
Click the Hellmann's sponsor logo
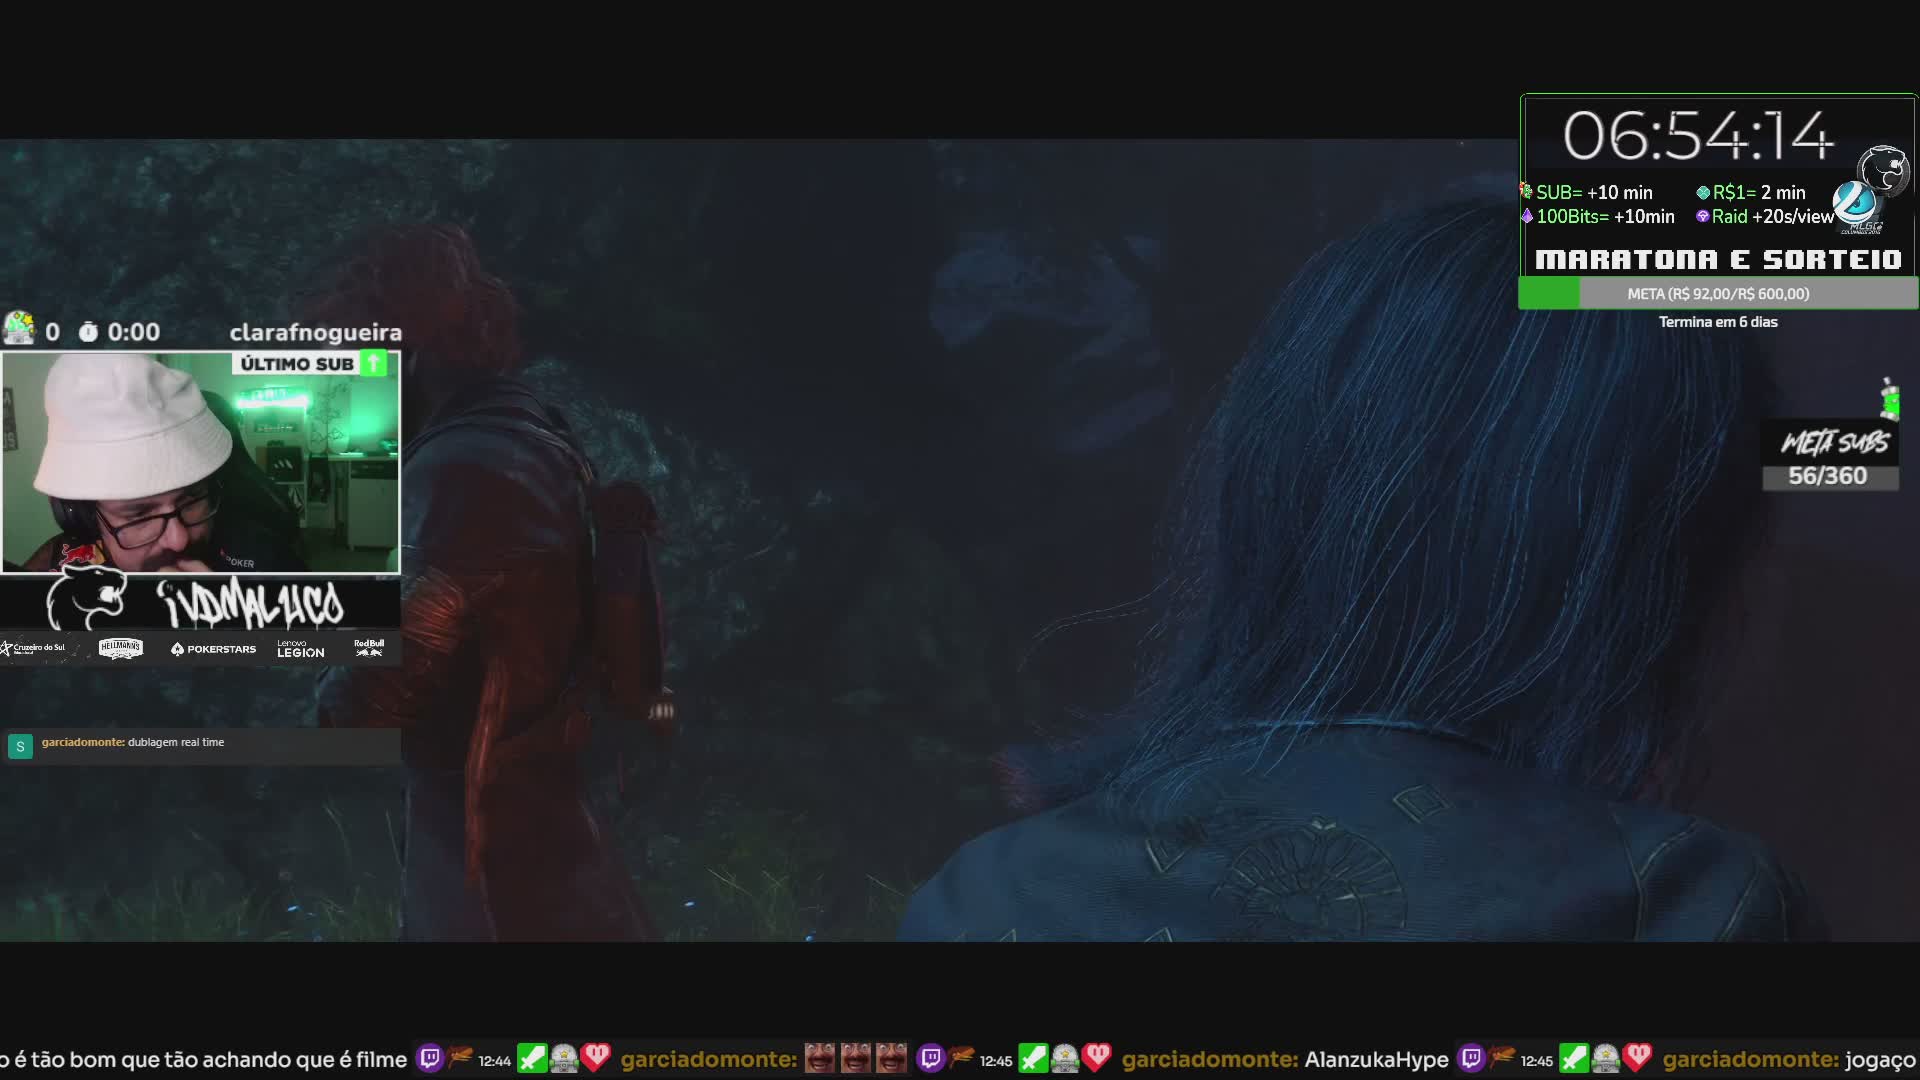[x=121, y=649]
